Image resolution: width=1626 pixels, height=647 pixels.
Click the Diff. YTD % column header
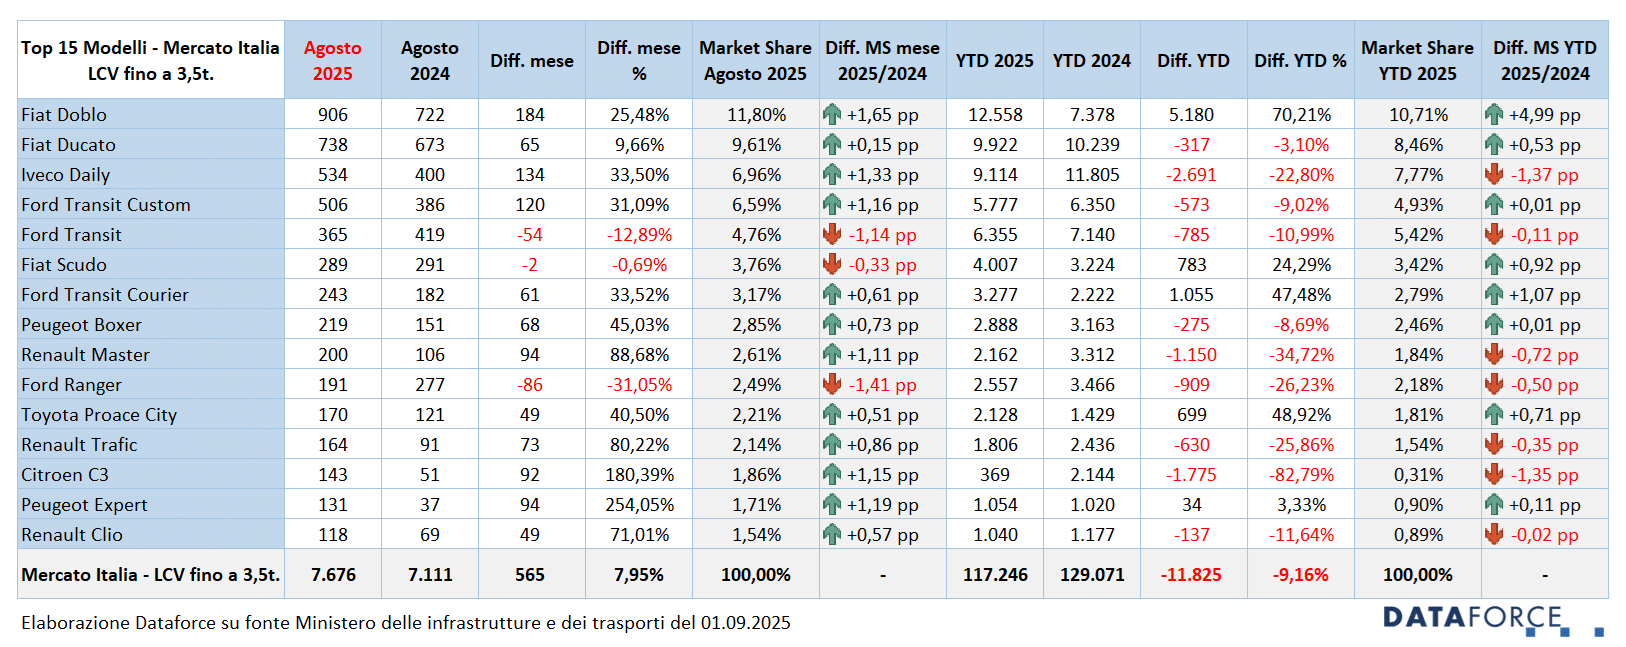click(1300, 60)
